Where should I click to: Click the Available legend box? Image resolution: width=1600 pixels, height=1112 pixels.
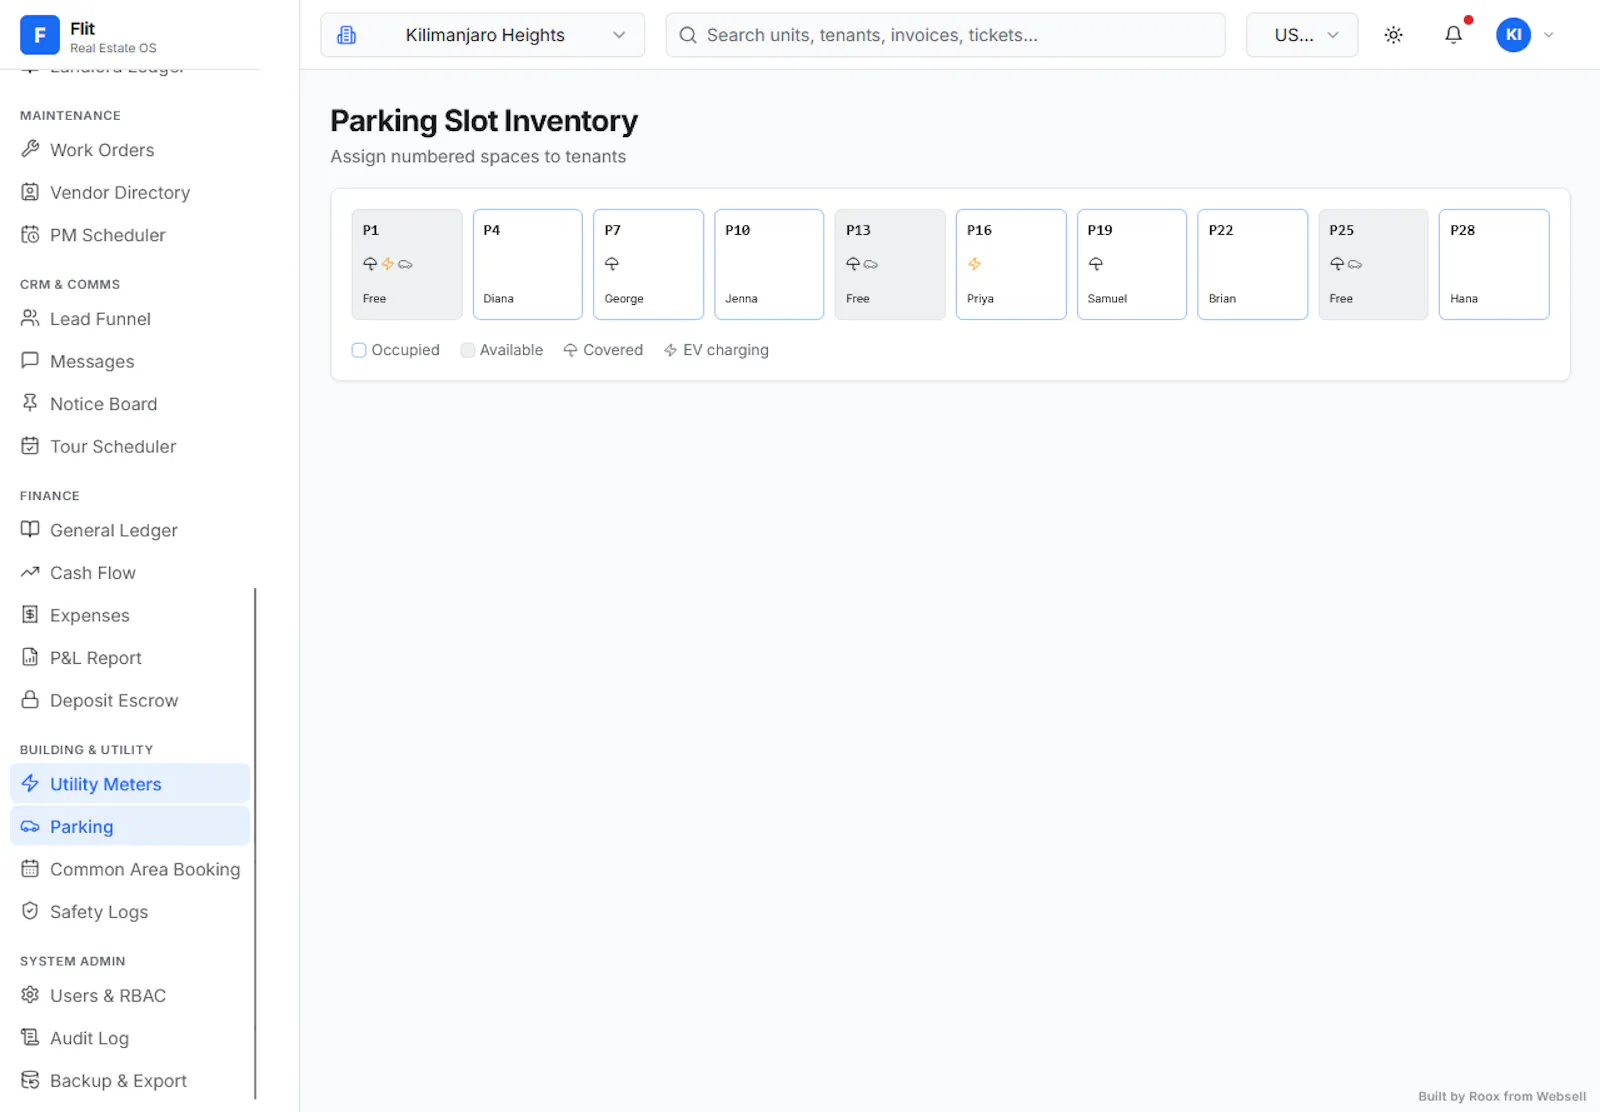click(467, 350)
